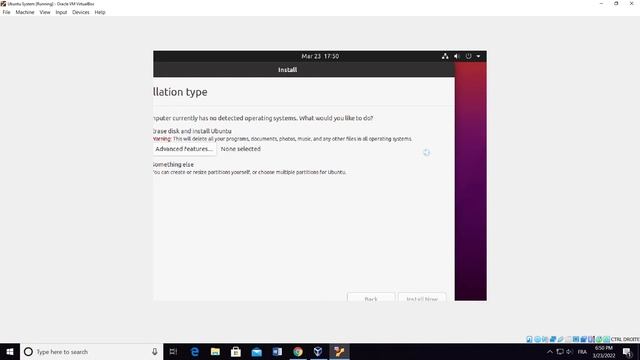Click running Ubuntu VM taskbar icon
Image resolution: width=640 pixels, height=360 pixels.
[339, 351]
